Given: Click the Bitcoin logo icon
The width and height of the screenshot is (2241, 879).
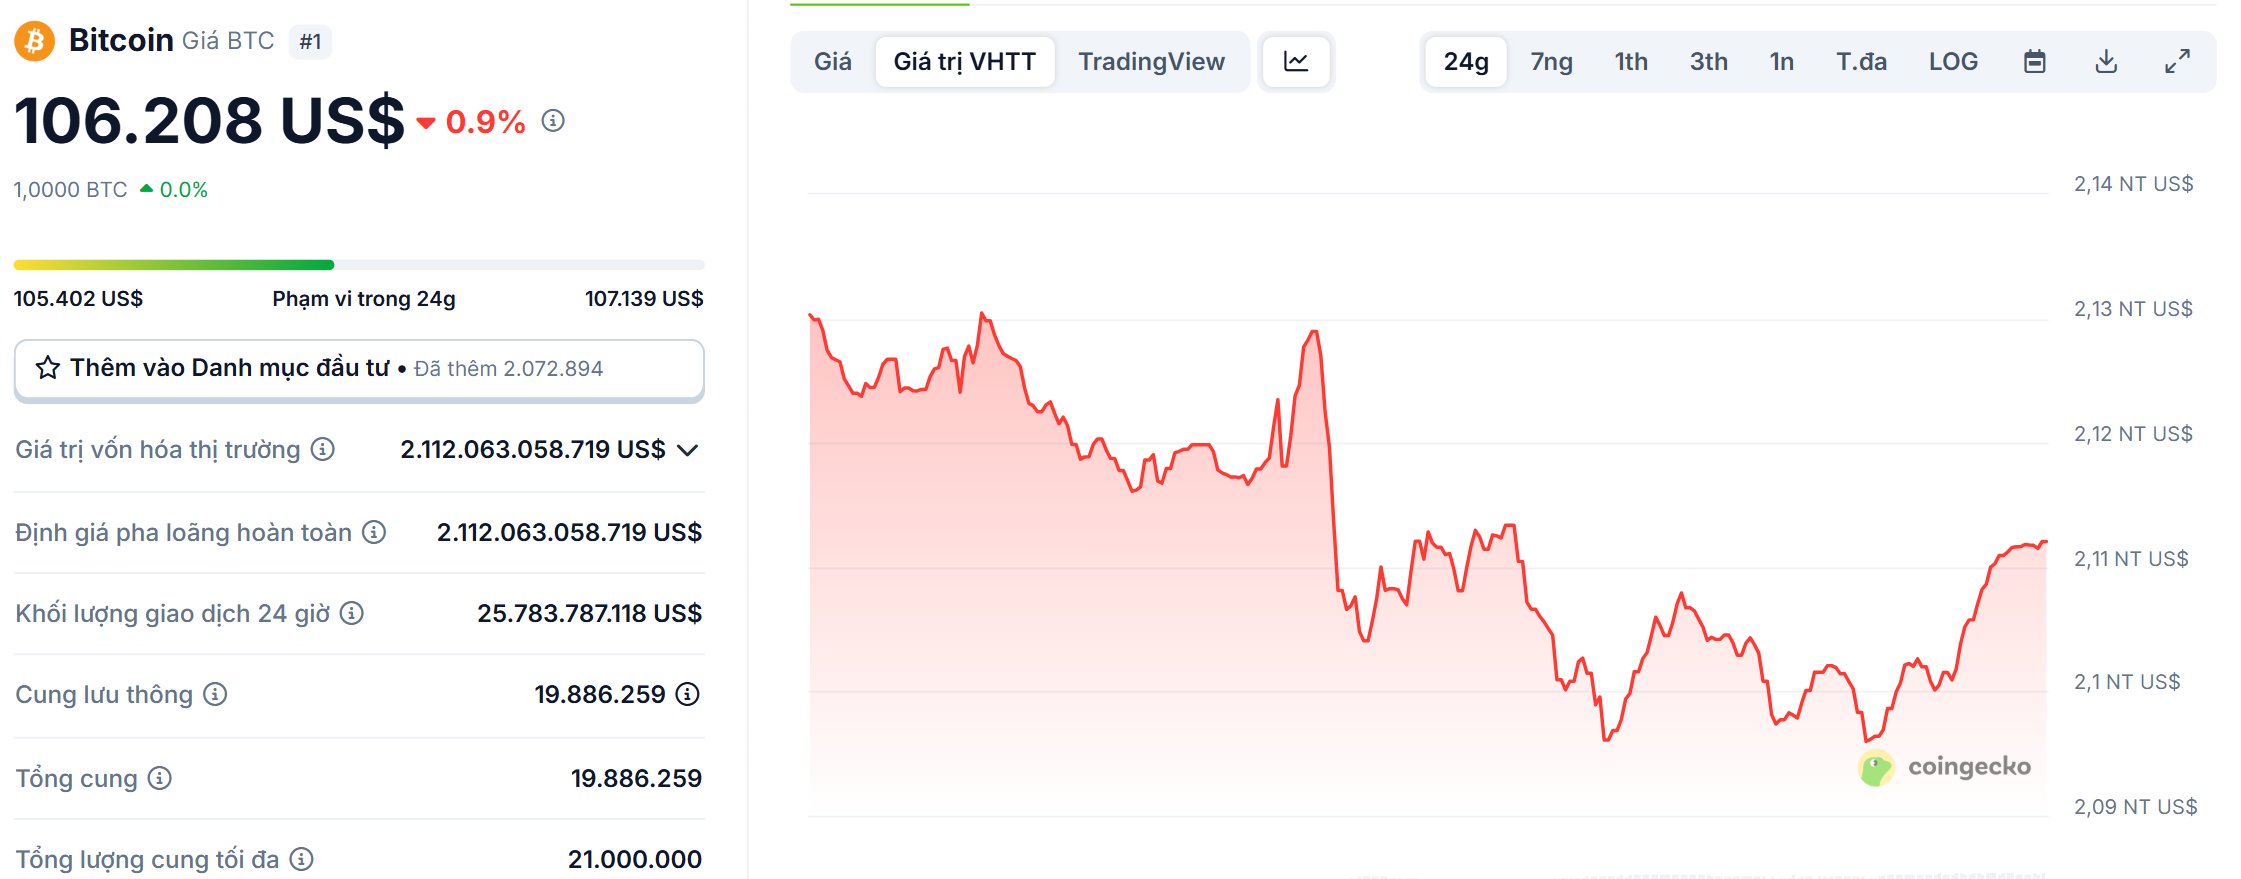Looking at the screenshot, I should pyautogui.click(x=34, y=41).
